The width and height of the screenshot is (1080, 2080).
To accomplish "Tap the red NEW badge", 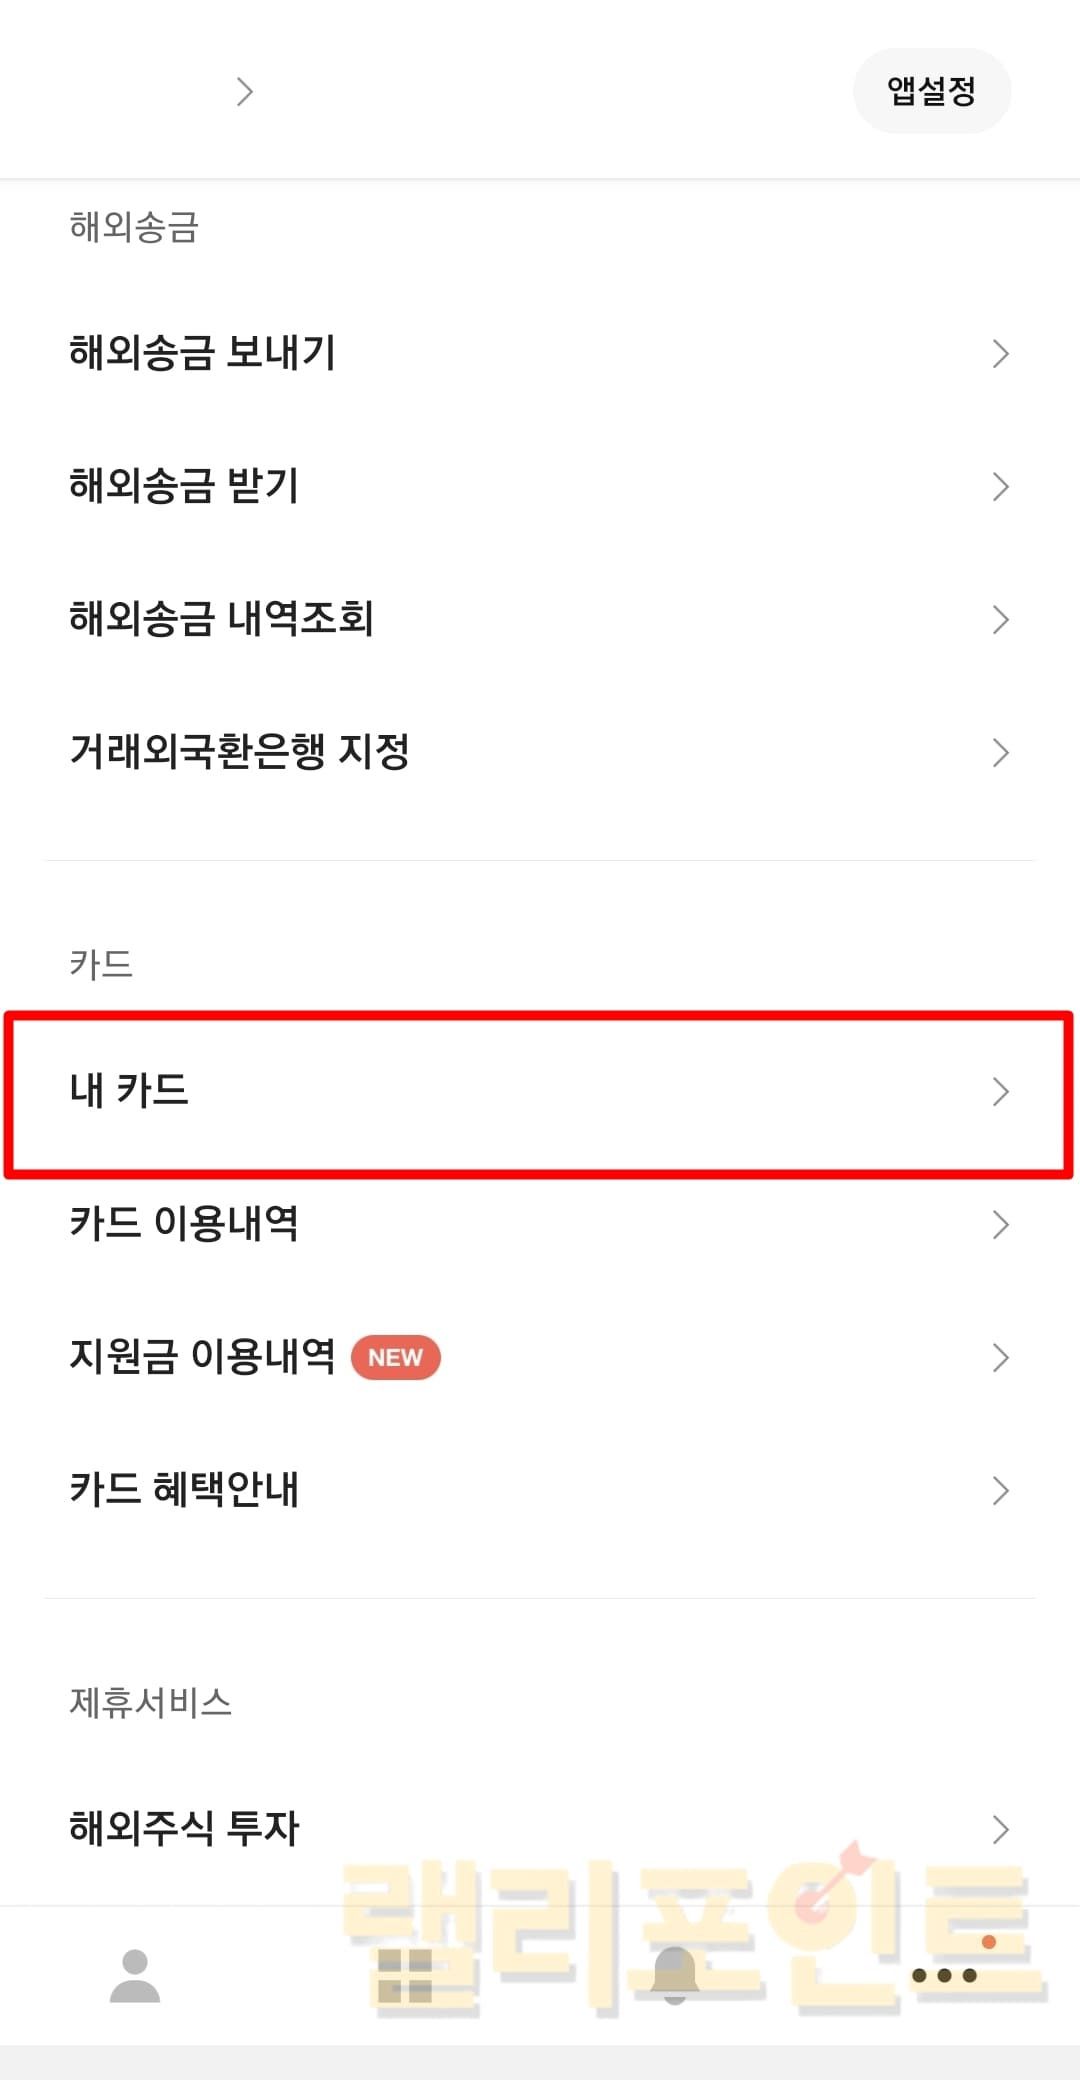I will pos(395,1357).
